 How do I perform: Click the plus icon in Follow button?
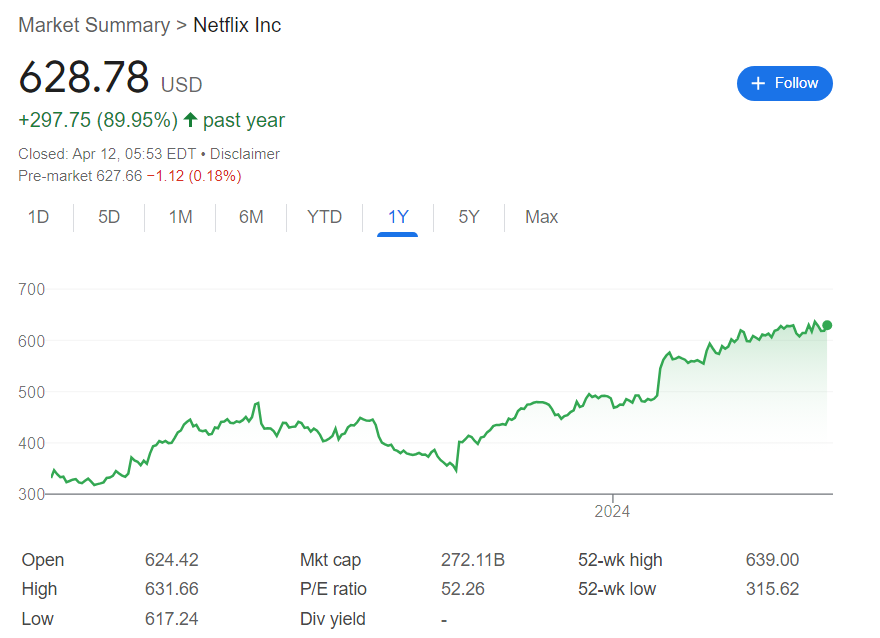pos(758,84)
